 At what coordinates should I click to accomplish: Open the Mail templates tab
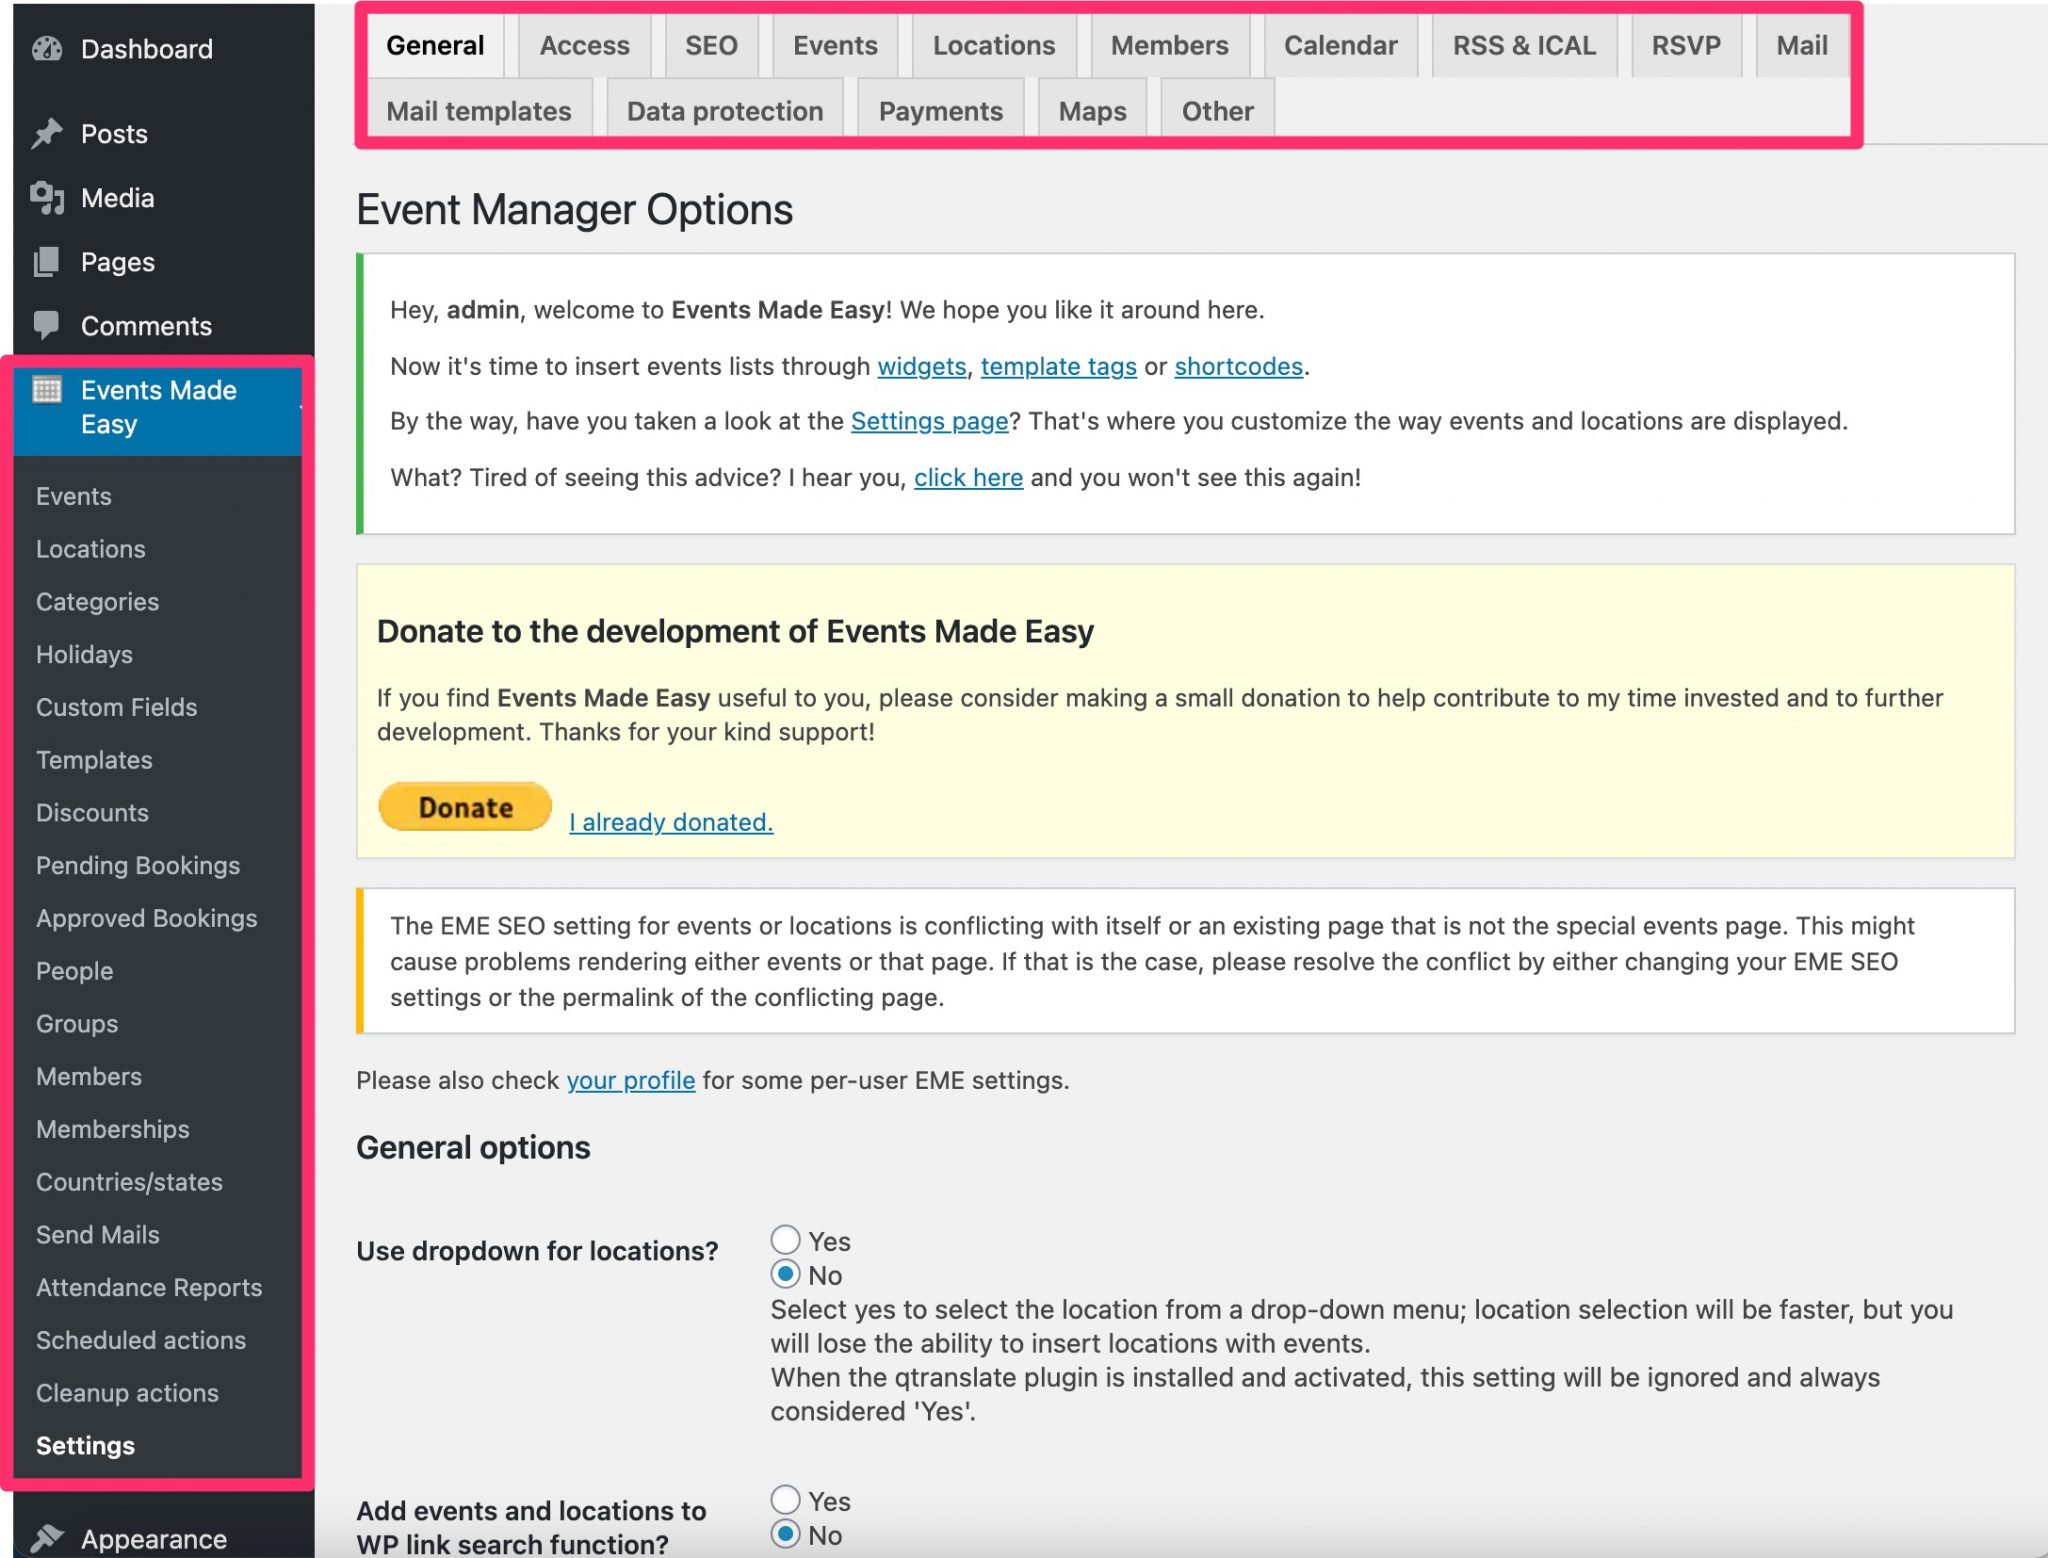pos(478,111)
